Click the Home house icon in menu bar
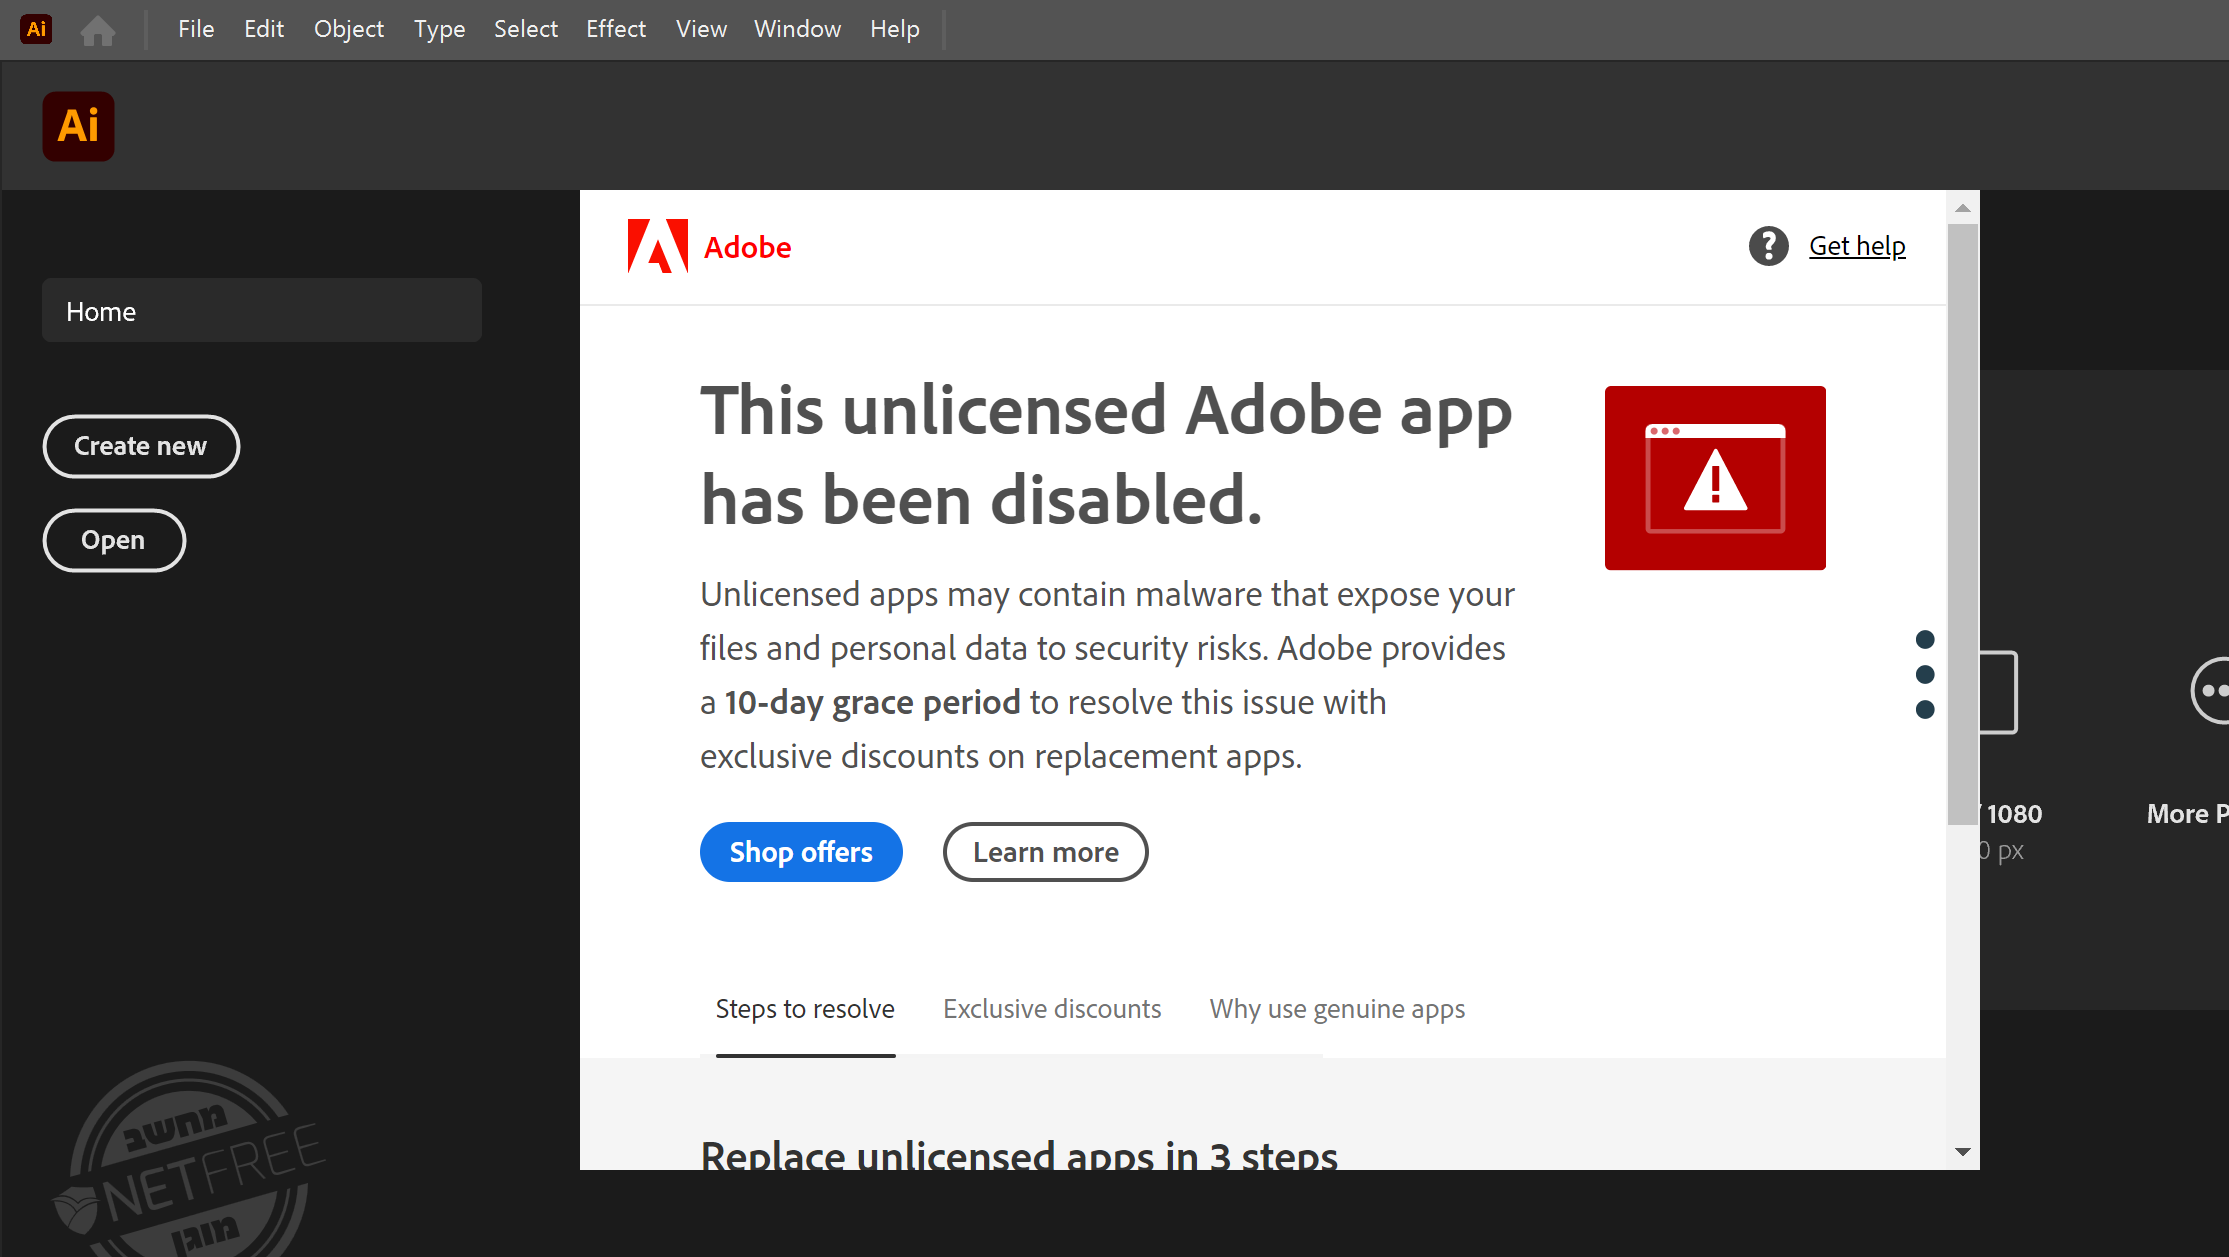 (98, 30)
